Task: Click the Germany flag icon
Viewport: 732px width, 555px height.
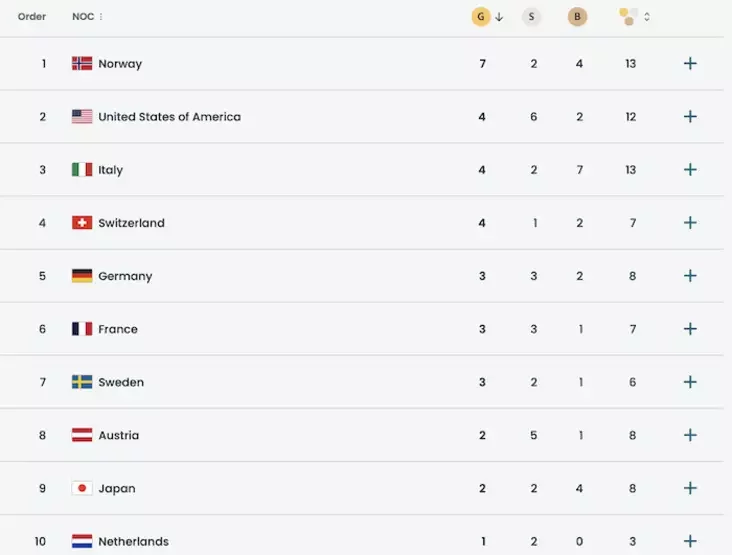Action: [82, 276]
